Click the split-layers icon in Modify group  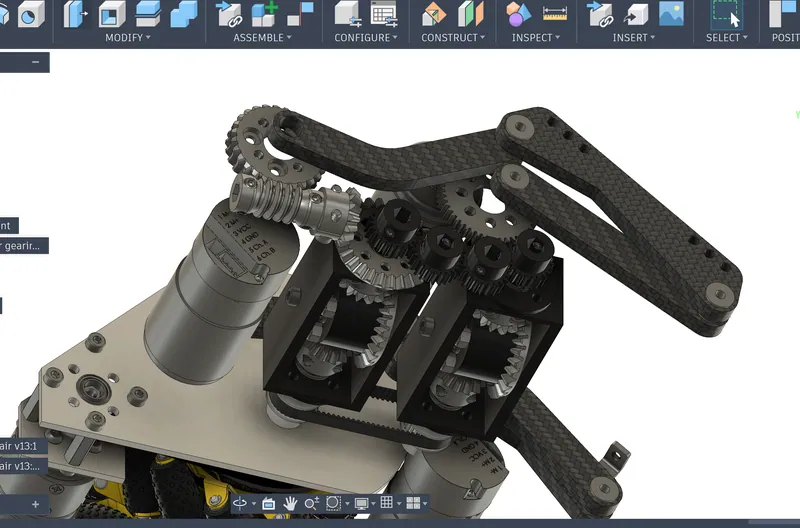click(x=148, y=14)
